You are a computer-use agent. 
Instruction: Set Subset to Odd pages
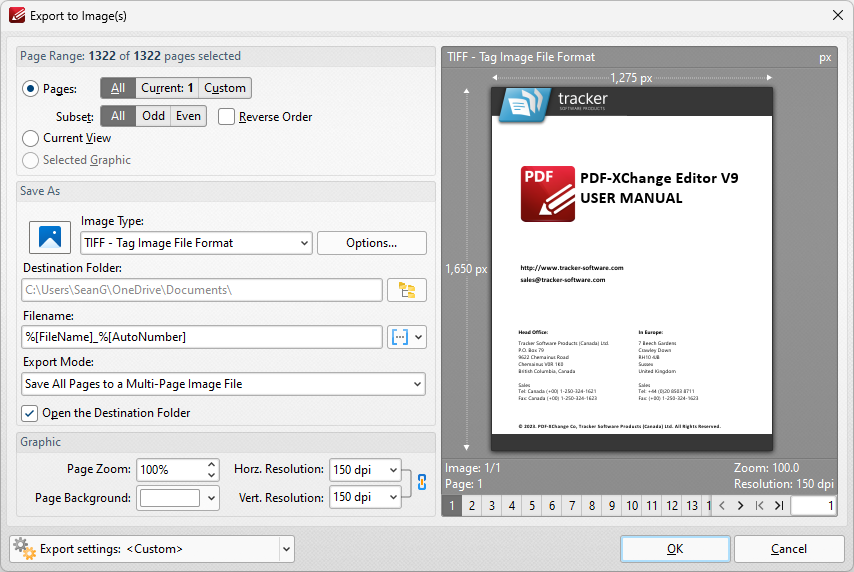(x=153, y=116)
